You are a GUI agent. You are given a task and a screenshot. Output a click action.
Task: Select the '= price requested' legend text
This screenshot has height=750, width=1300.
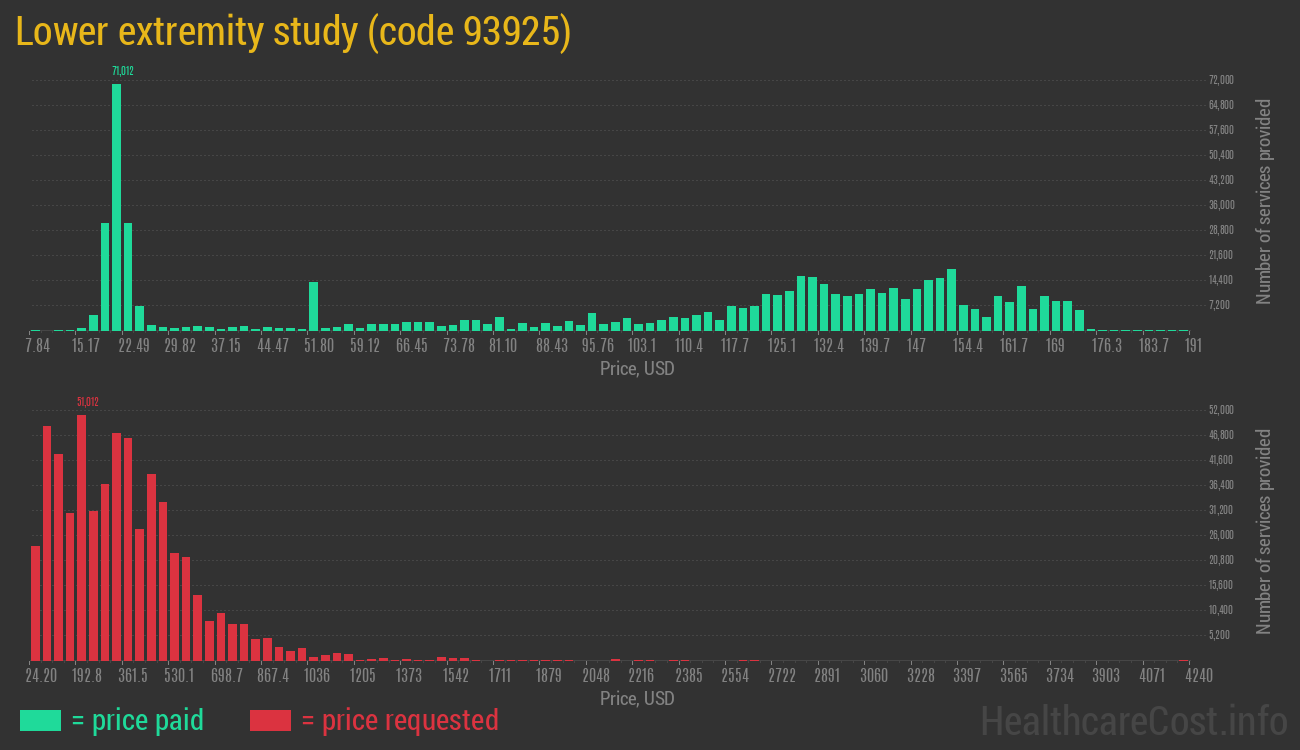click(x=399, y=720)
